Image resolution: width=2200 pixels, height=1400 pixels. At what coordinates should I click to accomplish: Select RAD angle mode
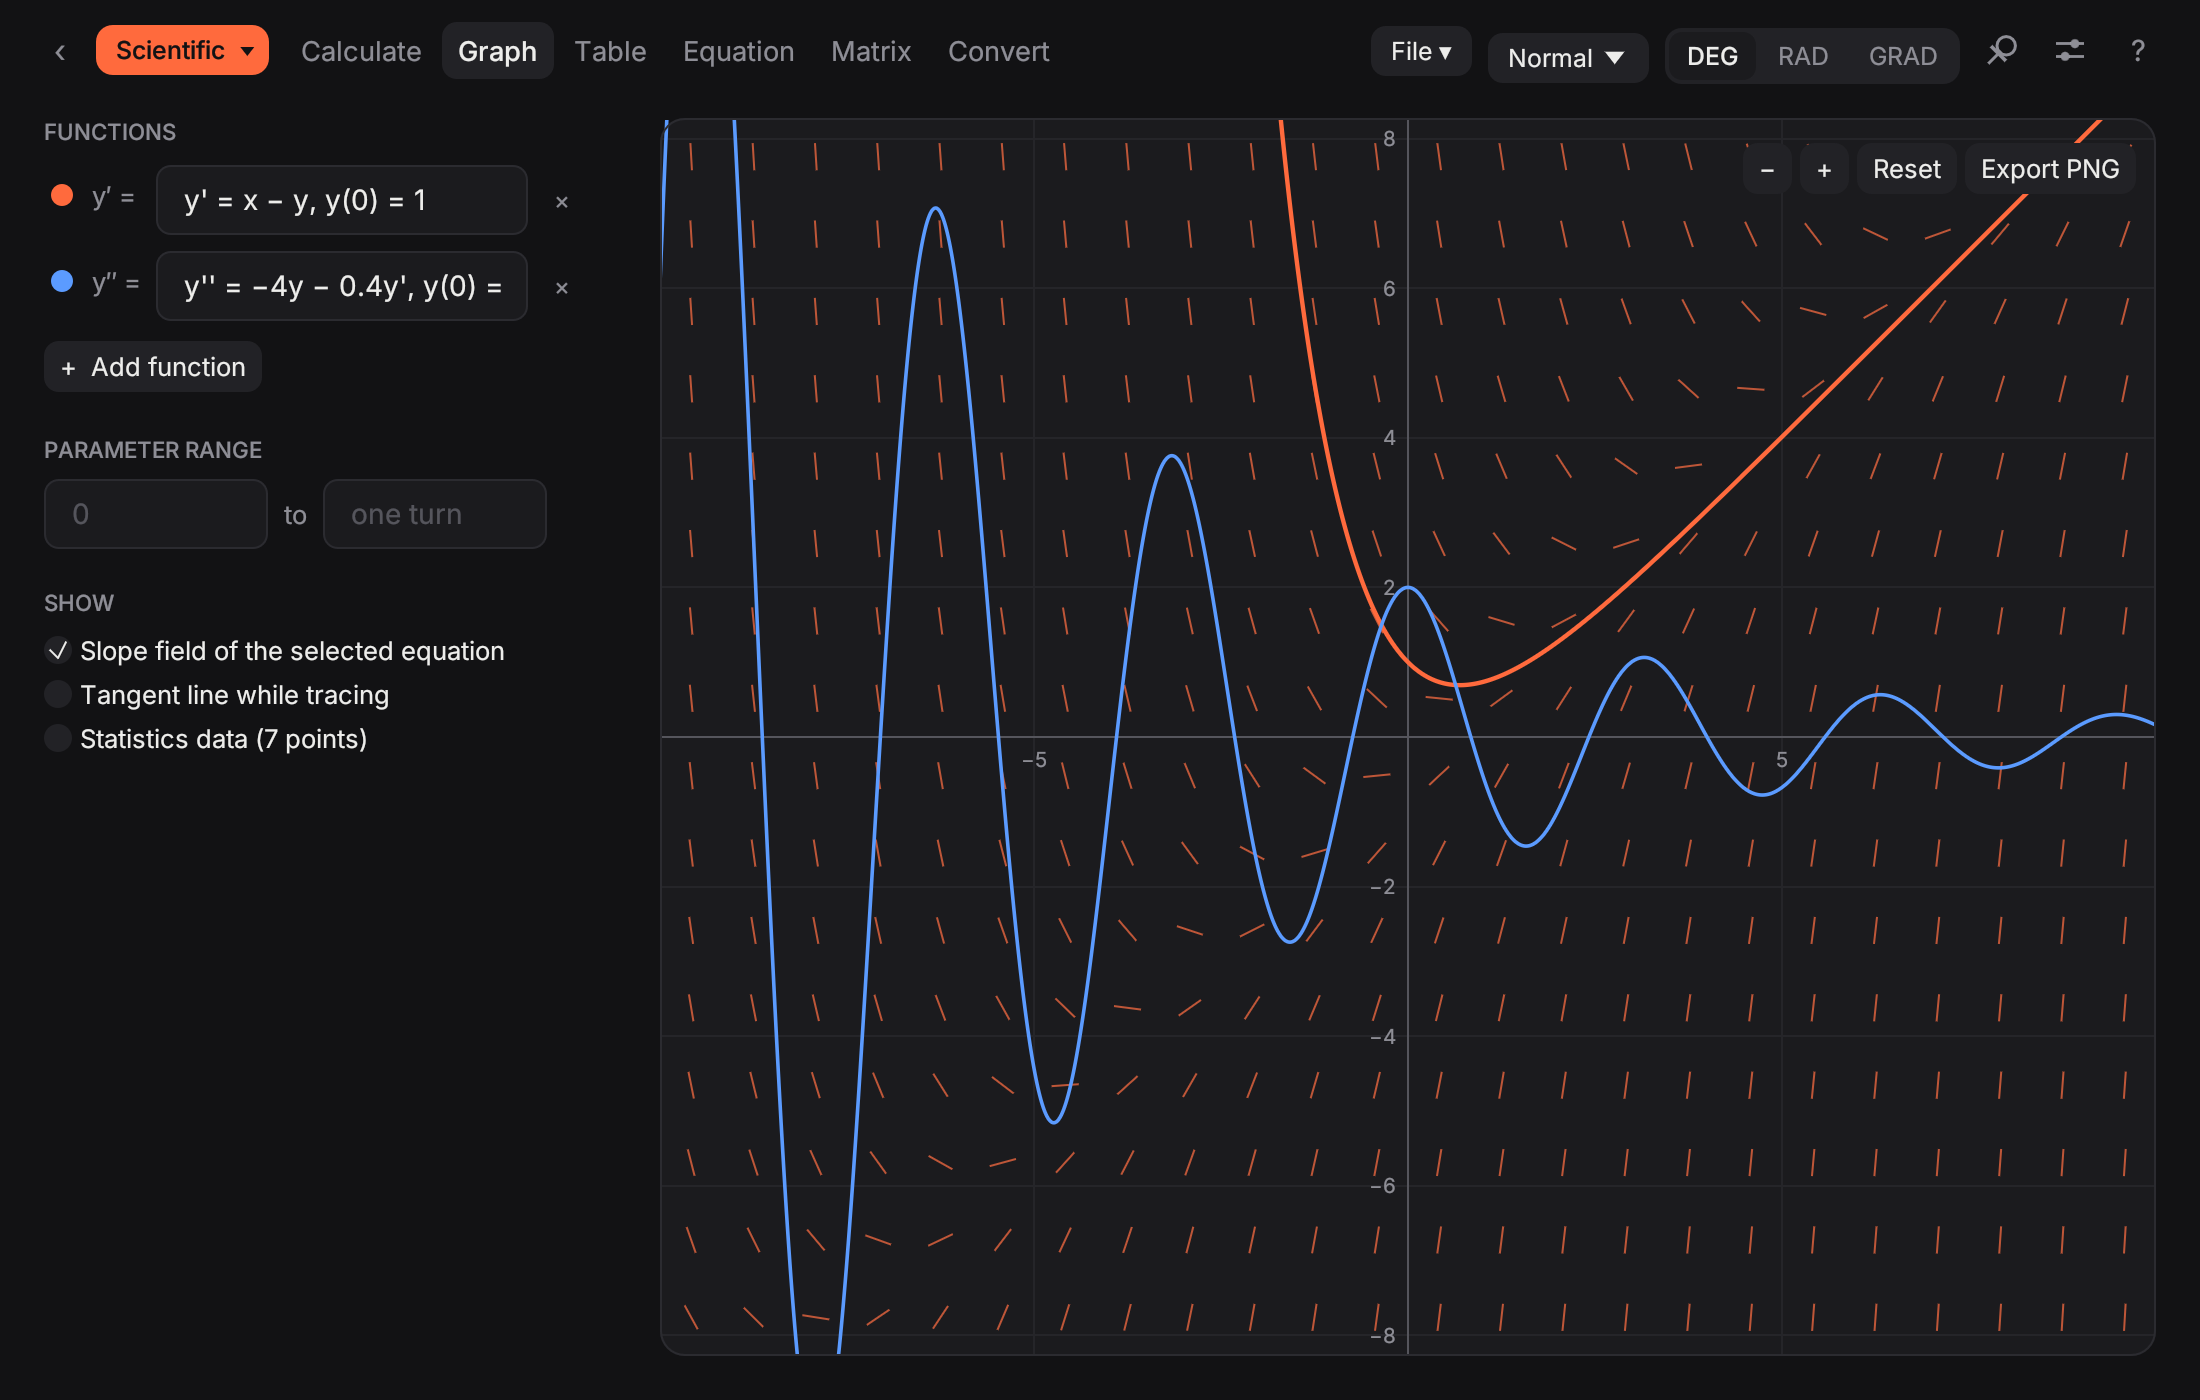click(1803, 56)
